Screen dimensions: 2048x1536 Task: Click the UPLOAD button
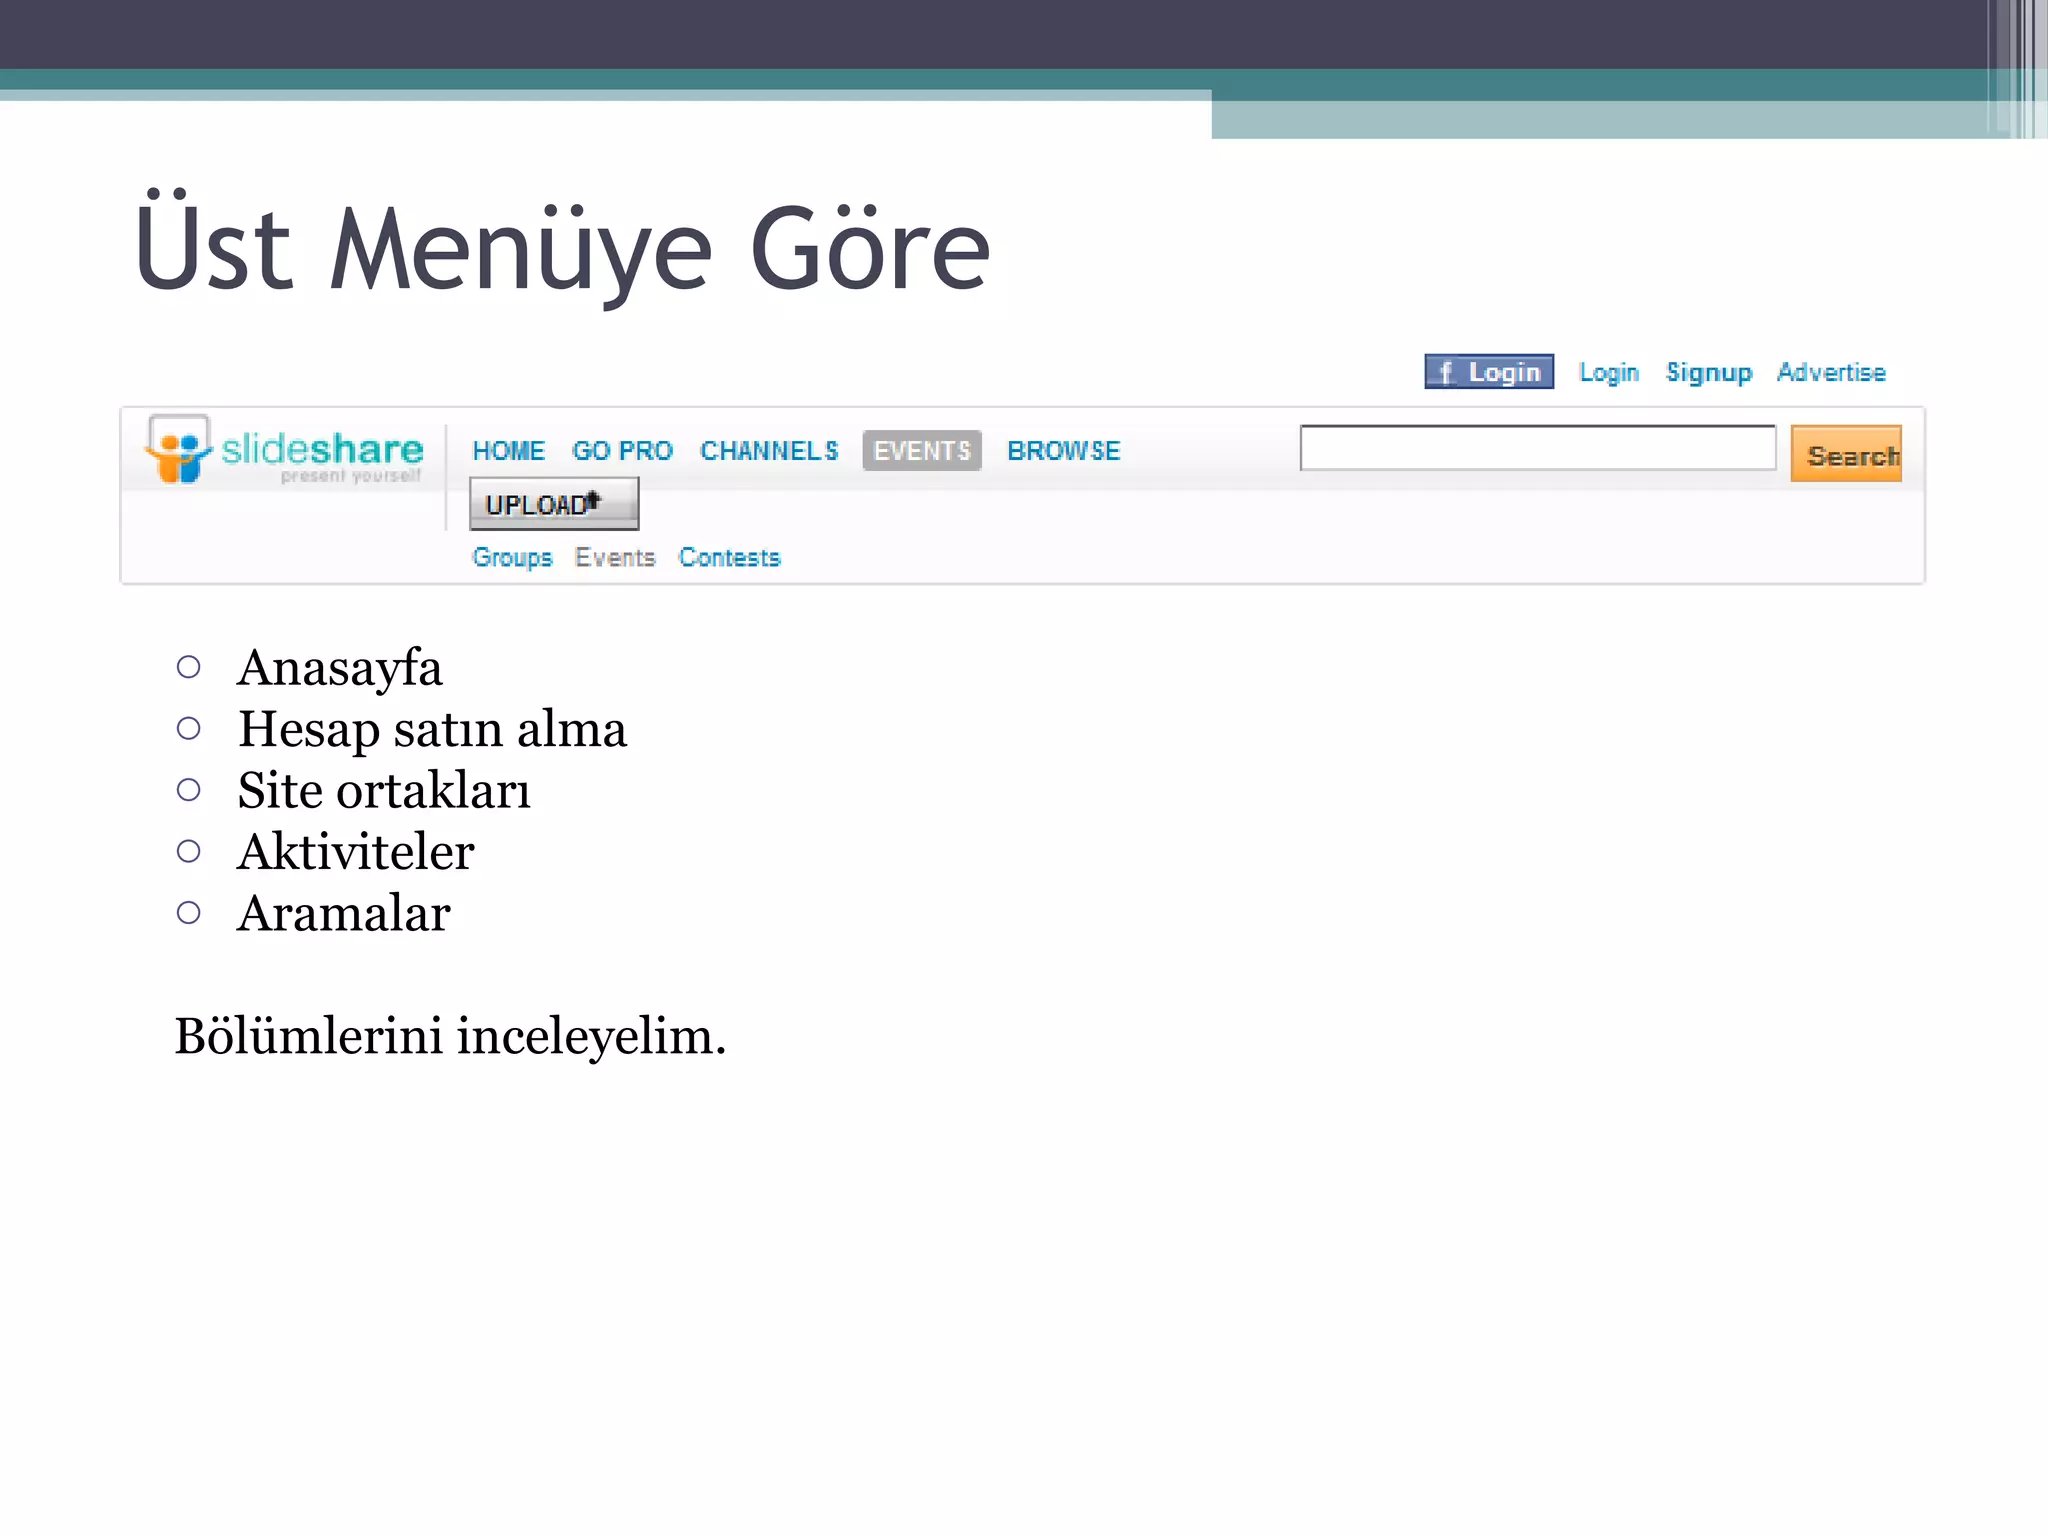(x=554, y=504)
